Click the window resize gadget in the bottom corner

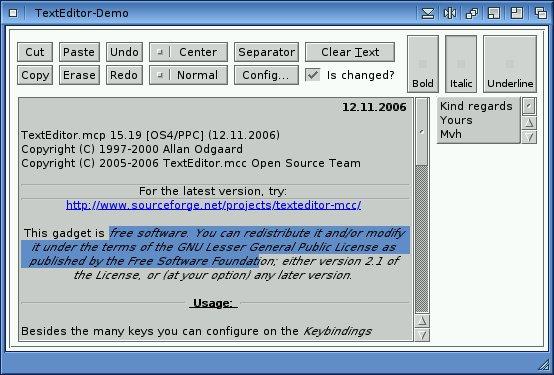tap(543, 364)
